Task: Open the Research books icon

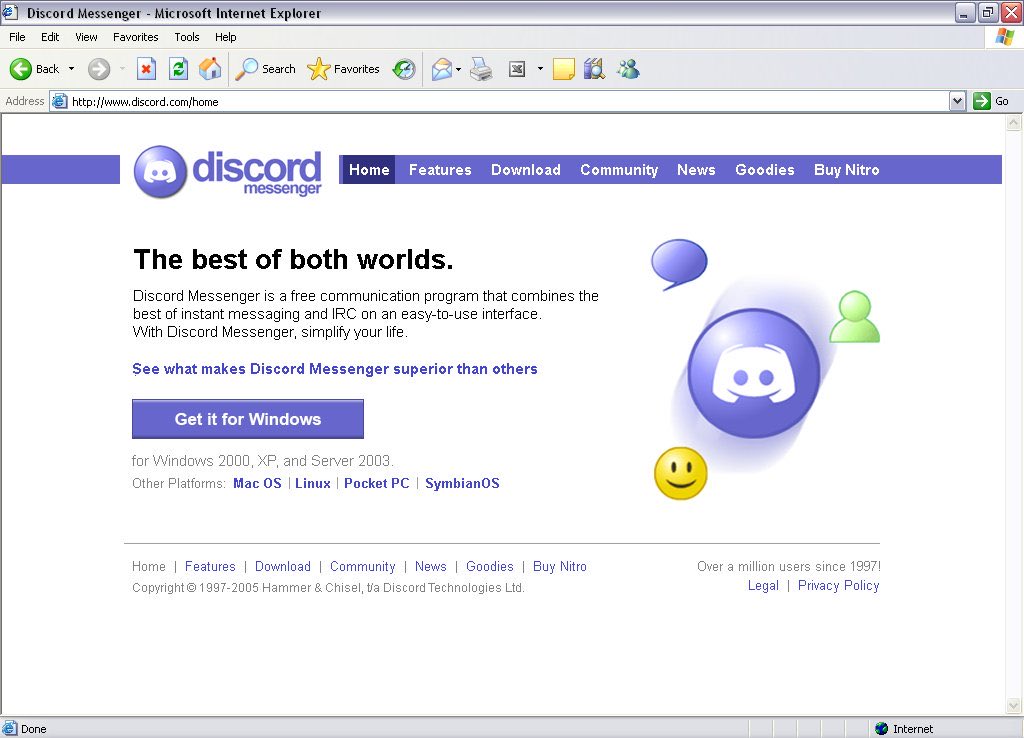Action: pos(594,69)
